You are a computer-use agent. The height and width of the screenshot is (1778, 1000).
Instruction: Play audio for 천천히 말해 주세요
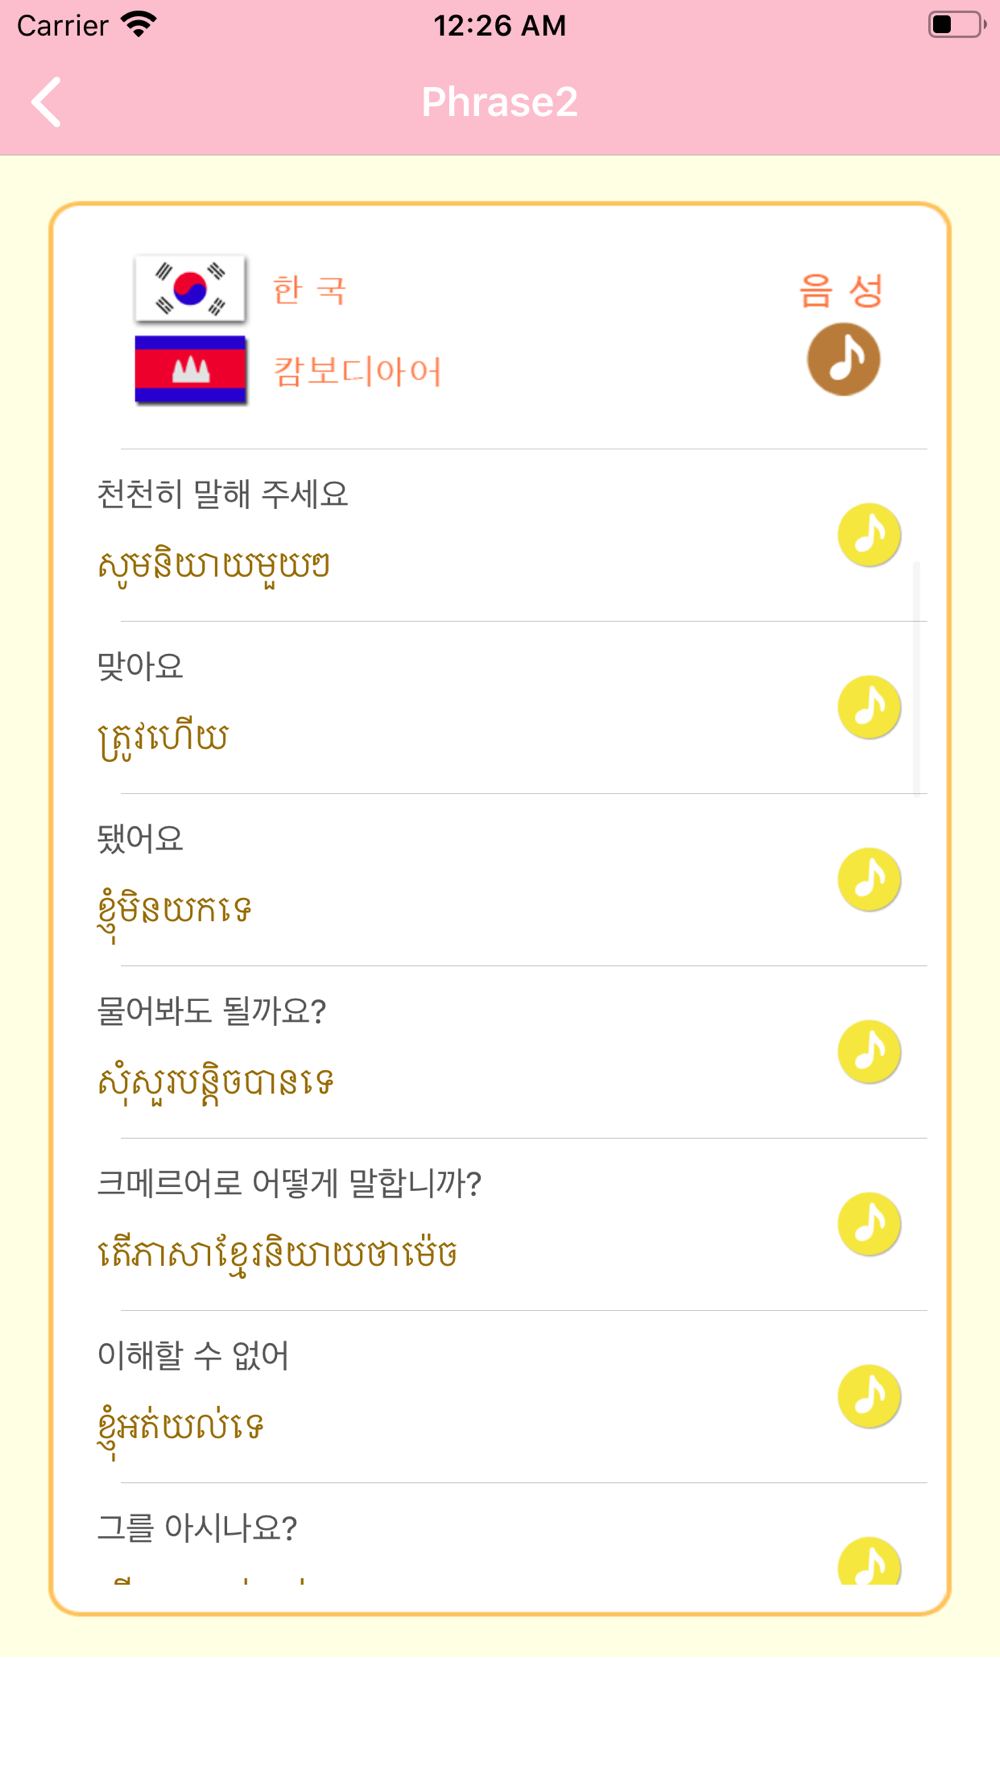(869, 535)
